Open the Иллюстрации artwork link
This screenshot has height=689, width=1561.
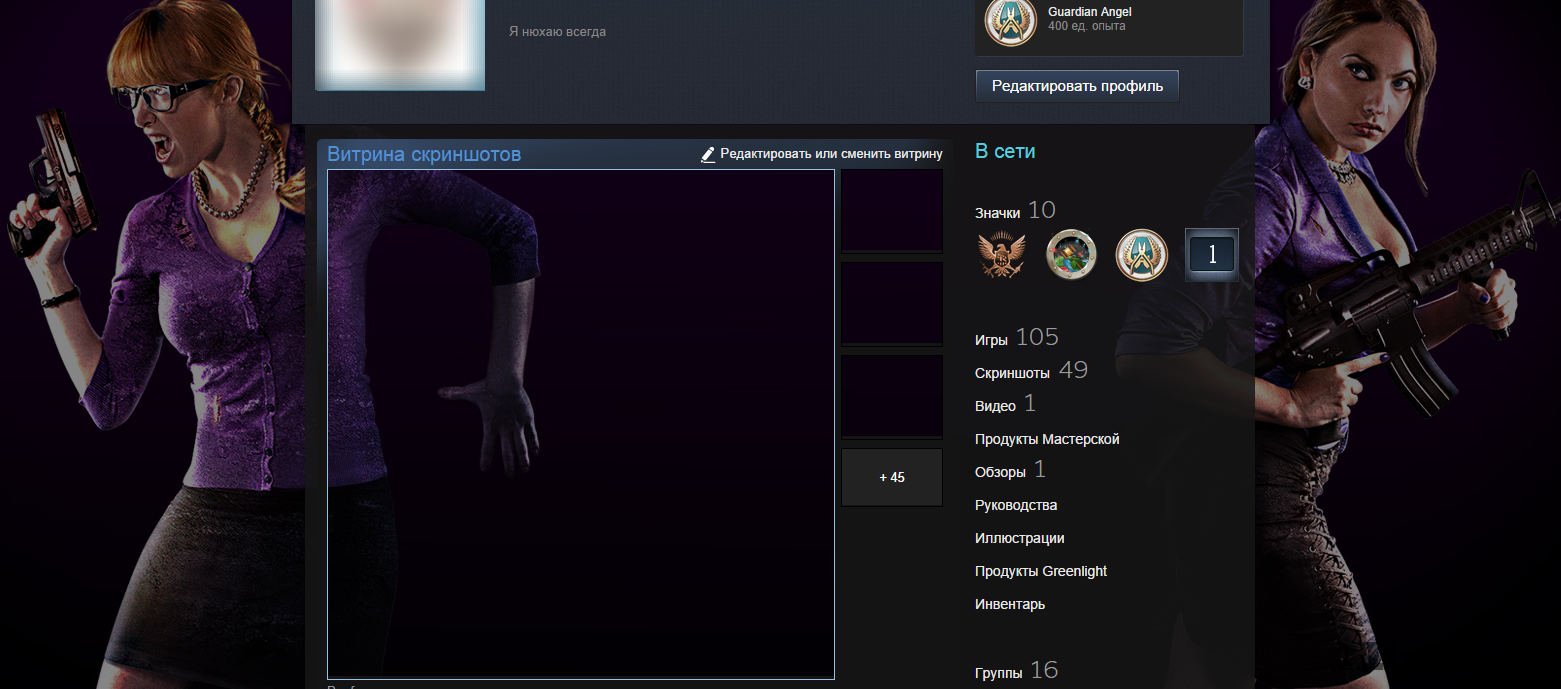[x=1019, y=538]
